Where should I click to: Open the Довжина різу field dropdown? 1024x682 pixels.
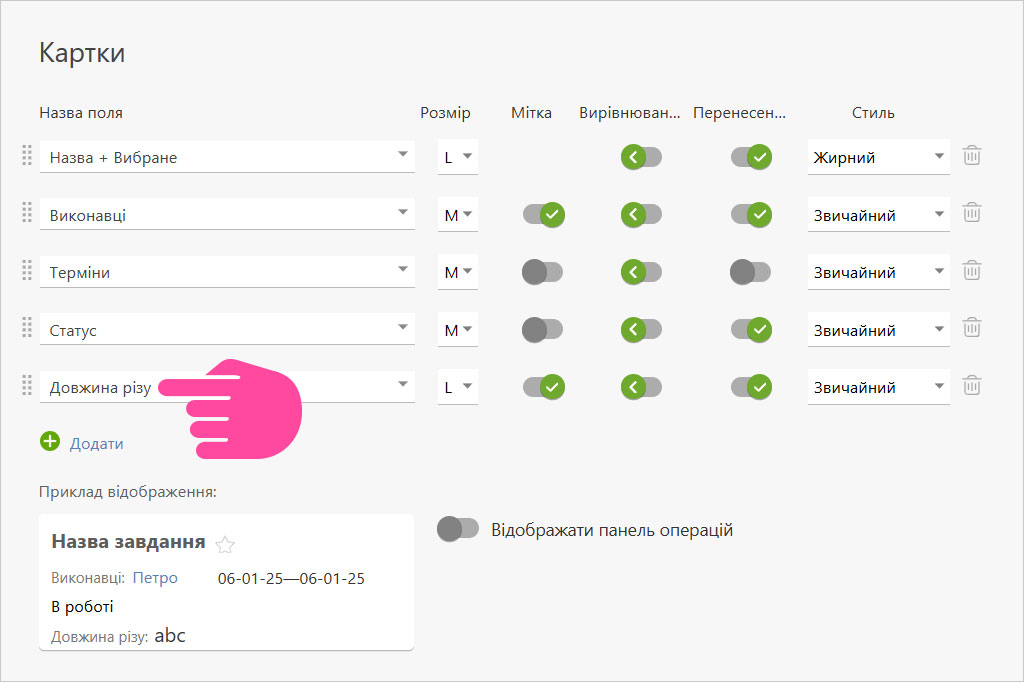tap(227, 387)
